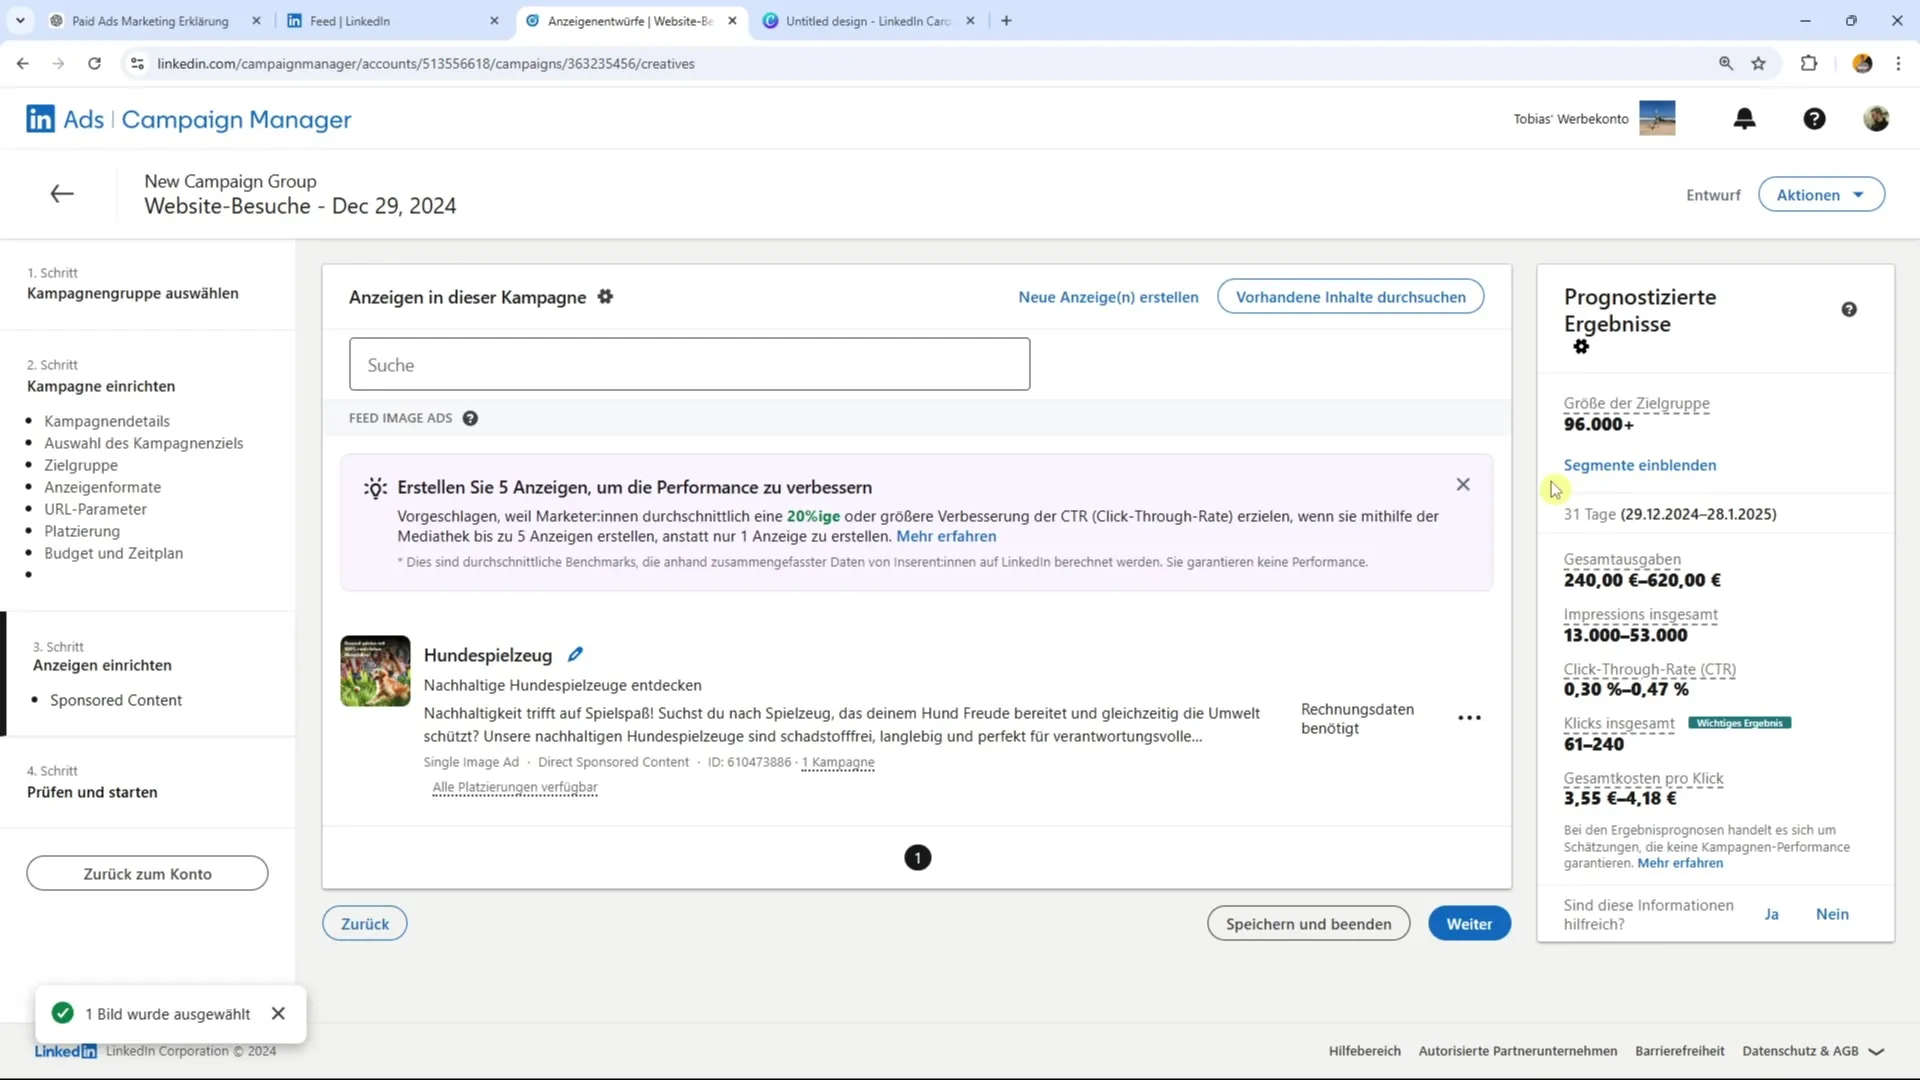Viewport: 1920px width, 1080px height.
Task: Click Vorhandene Inhalte durchsuchen button
Action: pos(1350,297)
